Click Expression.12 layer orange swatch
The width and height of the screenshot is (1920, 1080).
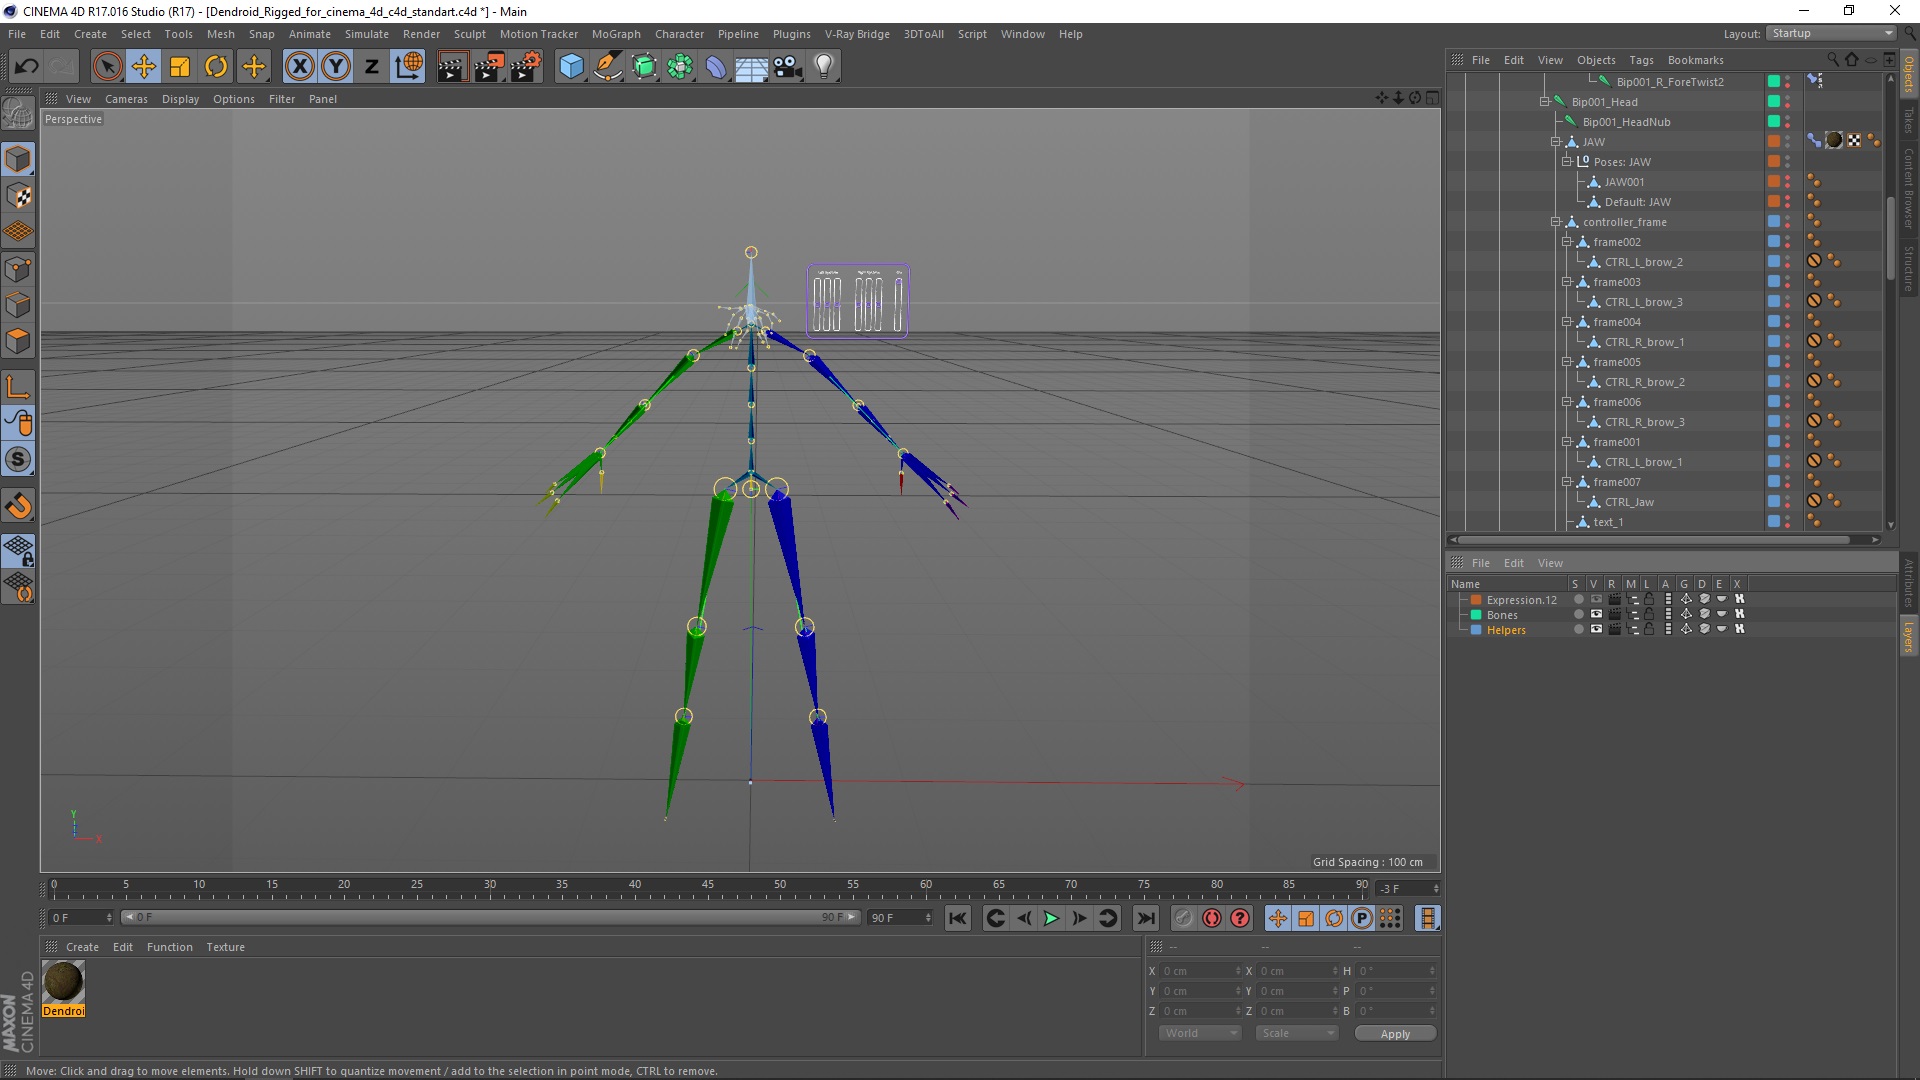(1475, 600)
